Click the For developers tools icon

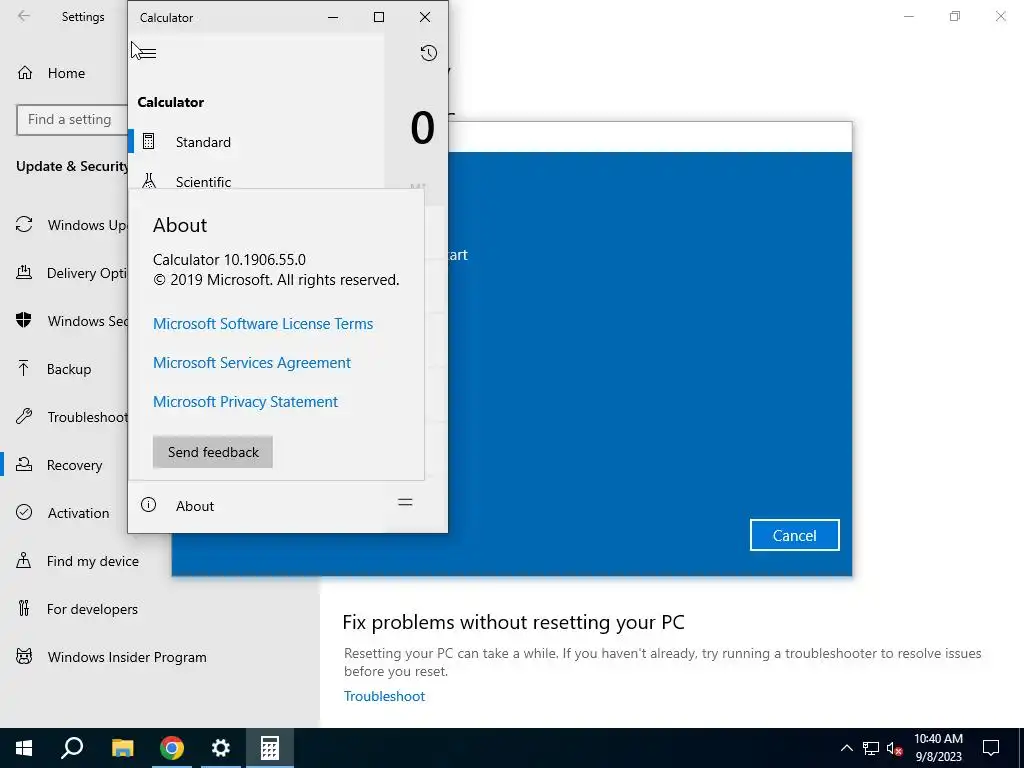pos(24,608)
